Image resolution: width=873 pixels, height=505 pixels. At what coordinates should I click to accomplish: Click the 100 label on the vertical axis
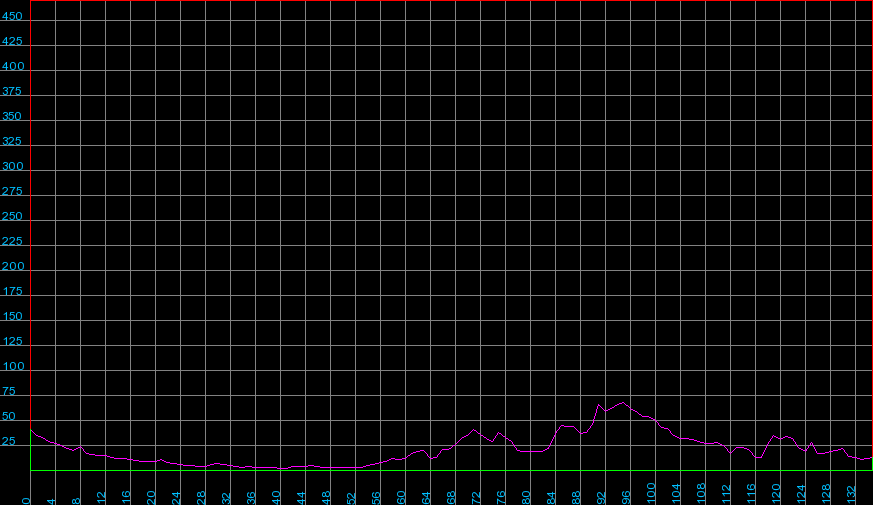(13, 367)
